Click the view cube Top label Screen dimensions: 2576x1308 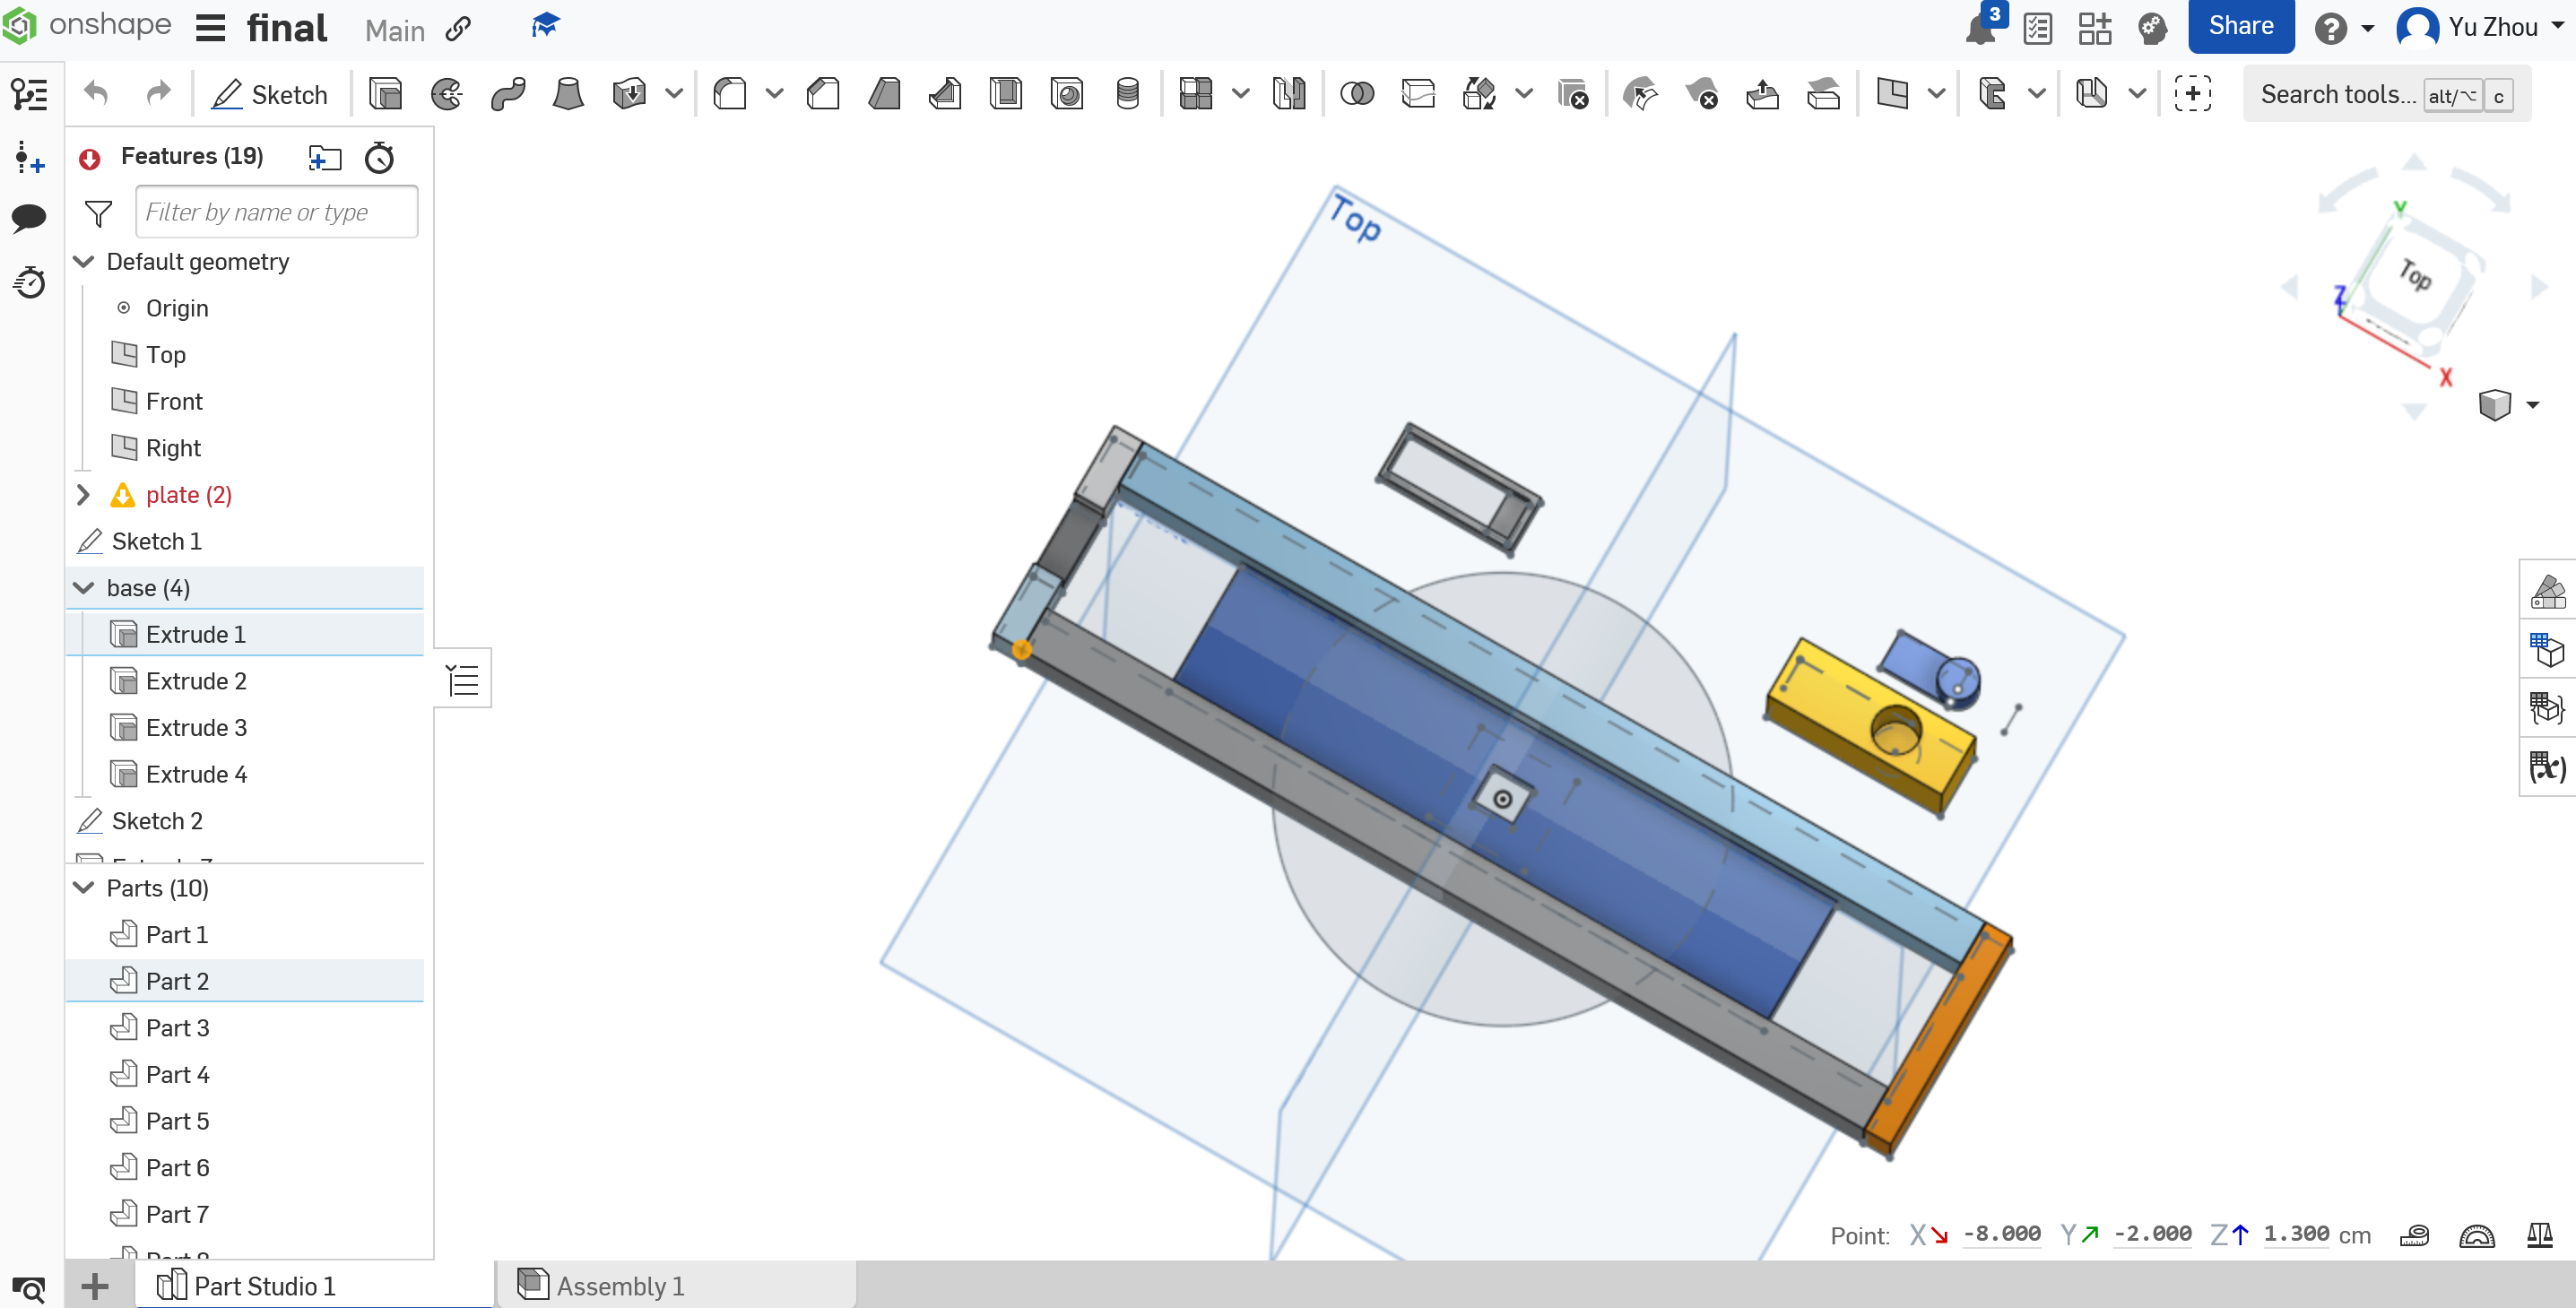(2413, 273)
